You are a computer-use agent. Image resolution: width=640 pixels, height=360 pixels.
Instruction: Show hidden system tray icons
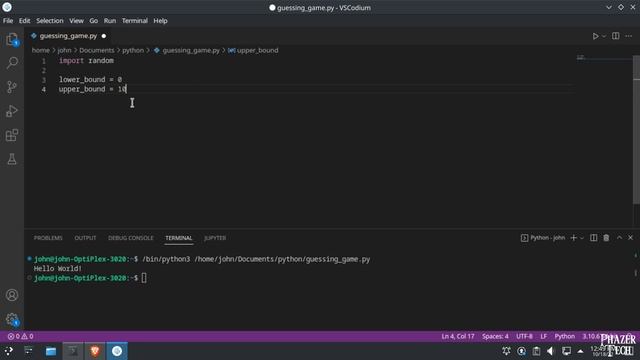pyautogui.click(x=580, y=351)
